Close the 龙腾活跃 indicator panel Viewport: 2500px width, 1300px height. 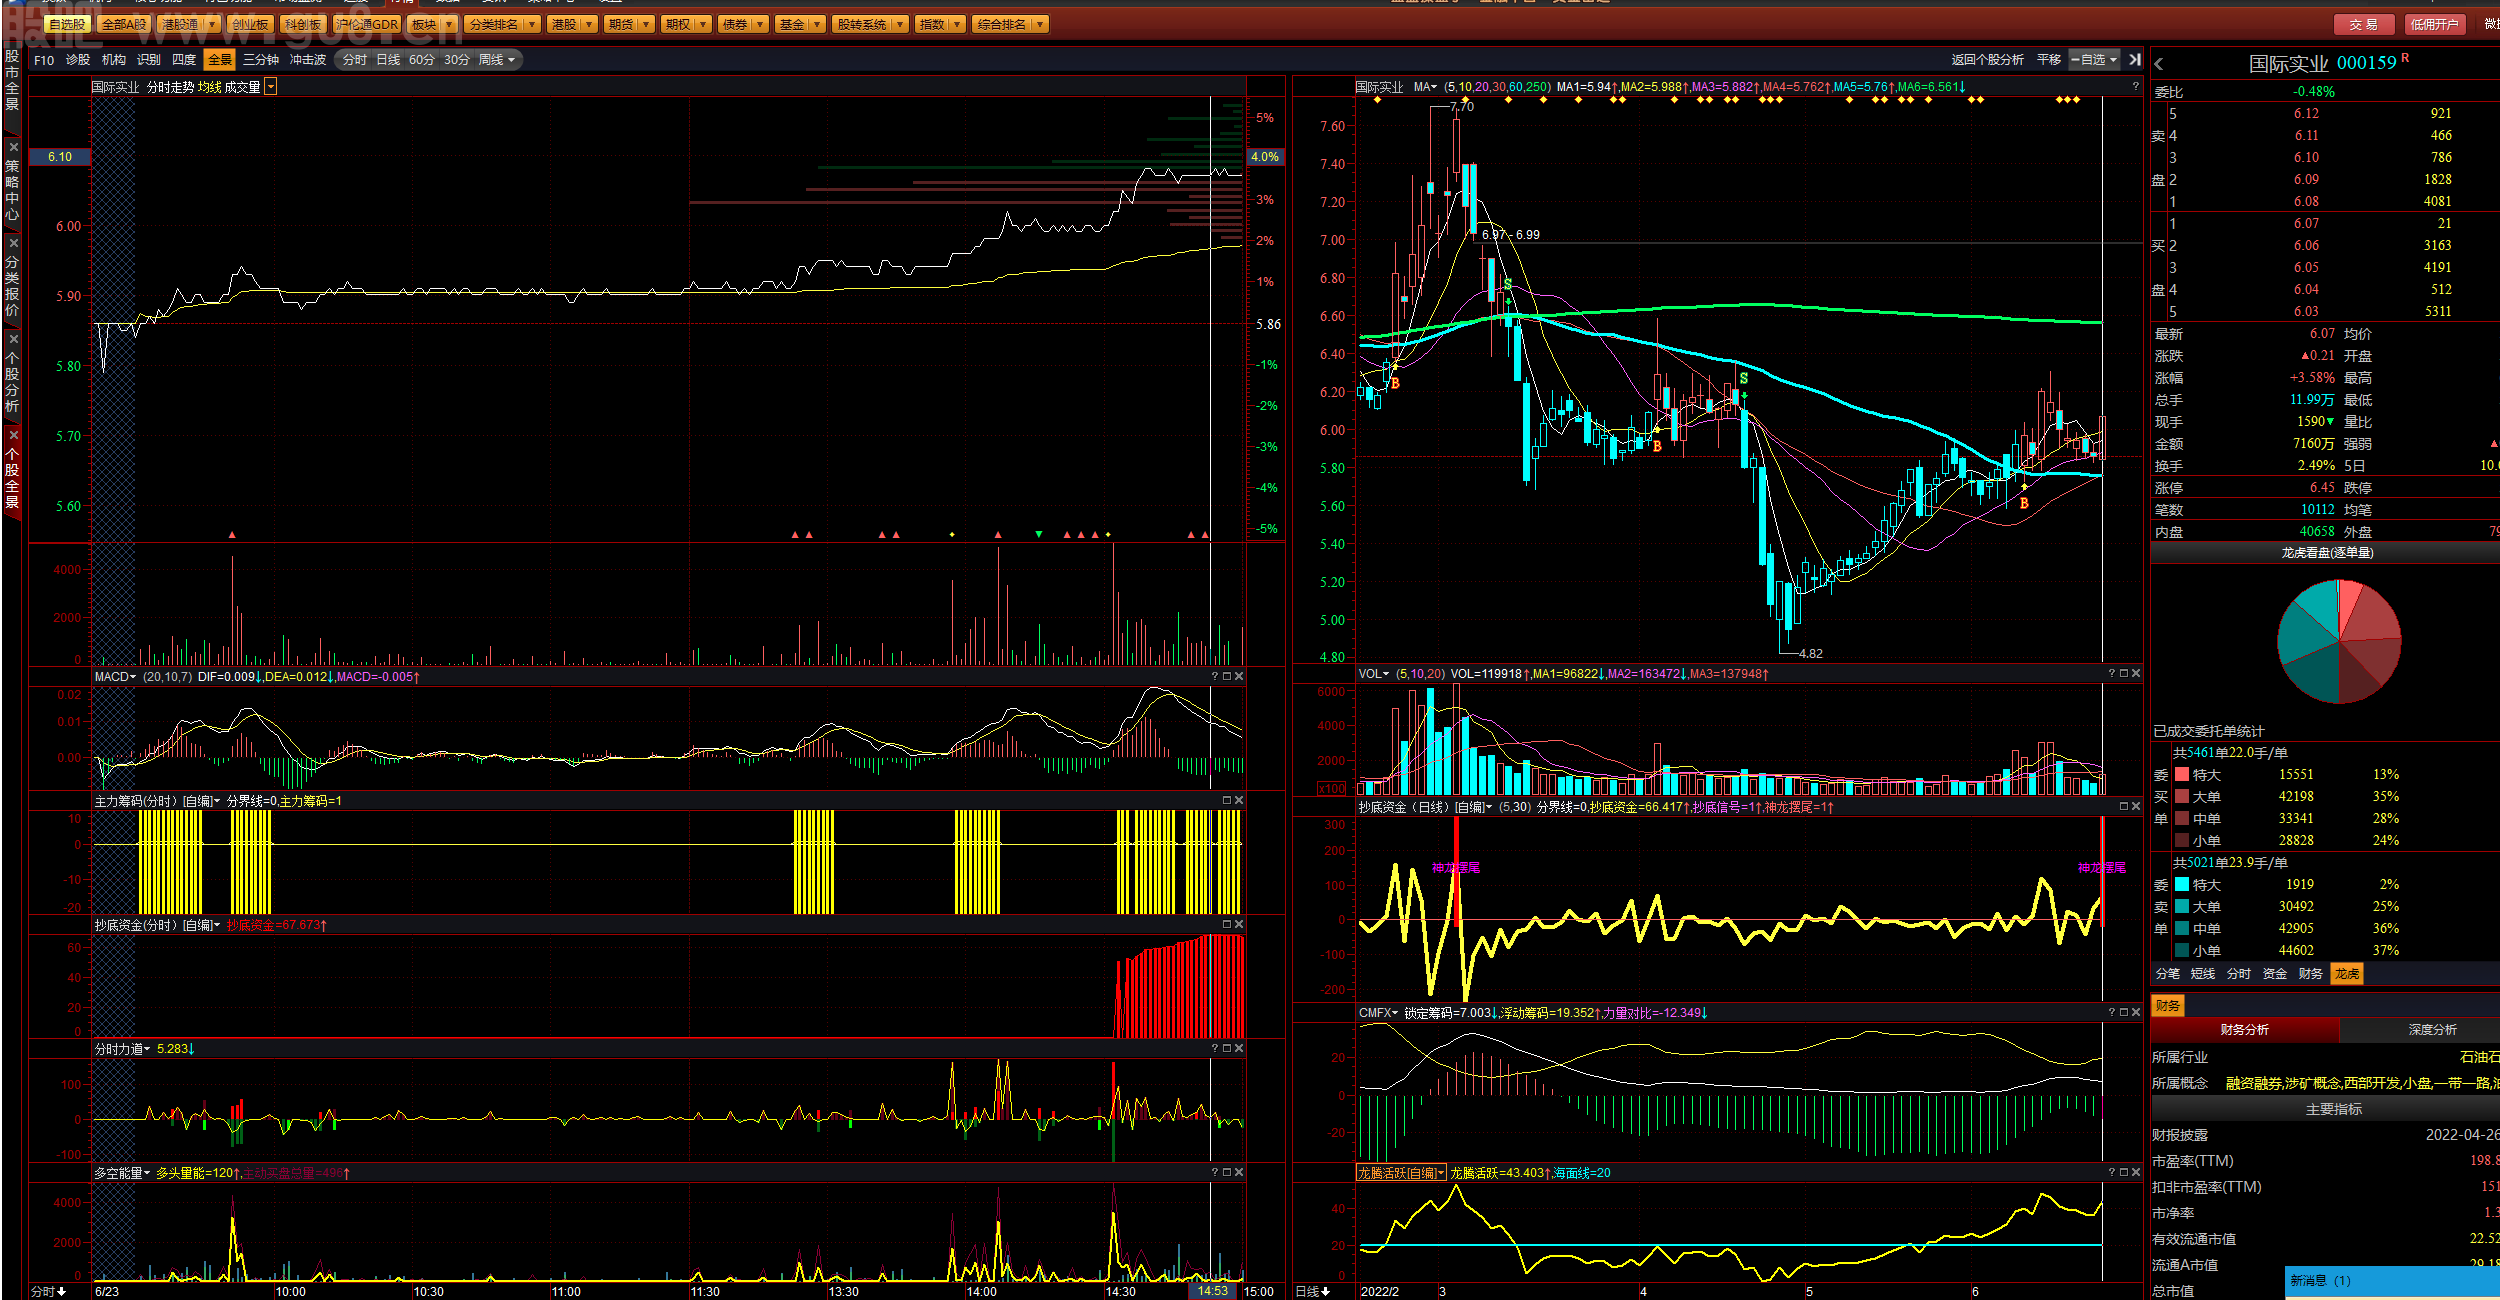2136,1173
